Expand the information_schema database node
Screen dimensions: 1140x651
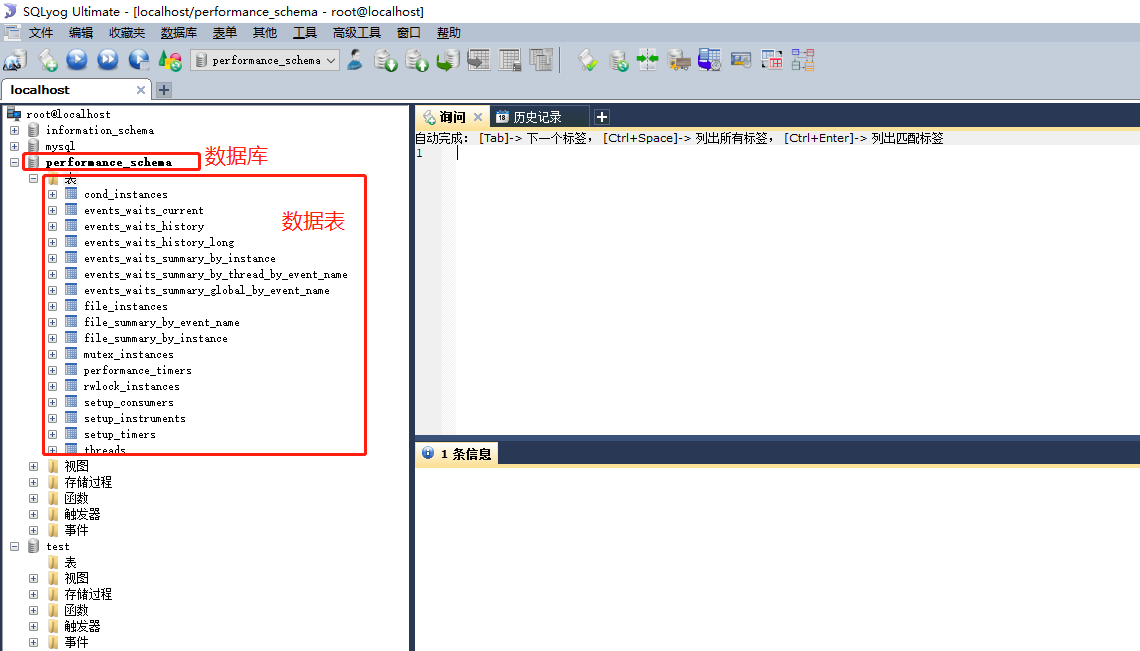pyautogui.click(x=15, y=130)
